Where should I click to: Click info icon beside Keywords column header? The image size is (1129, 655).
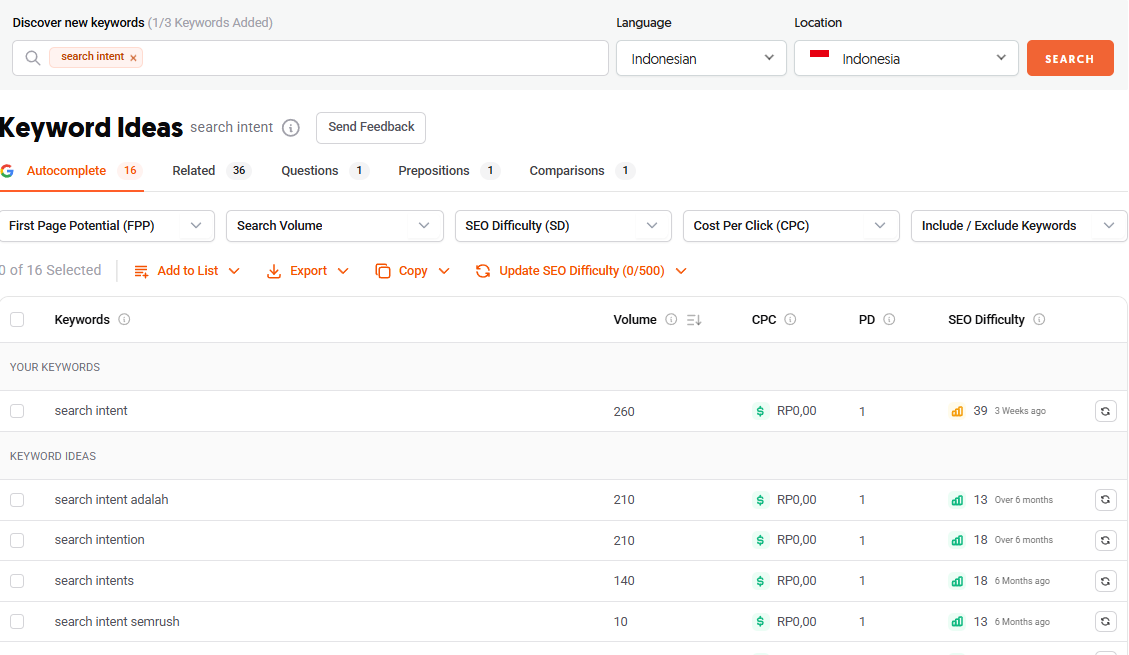(x=124, y=320)
